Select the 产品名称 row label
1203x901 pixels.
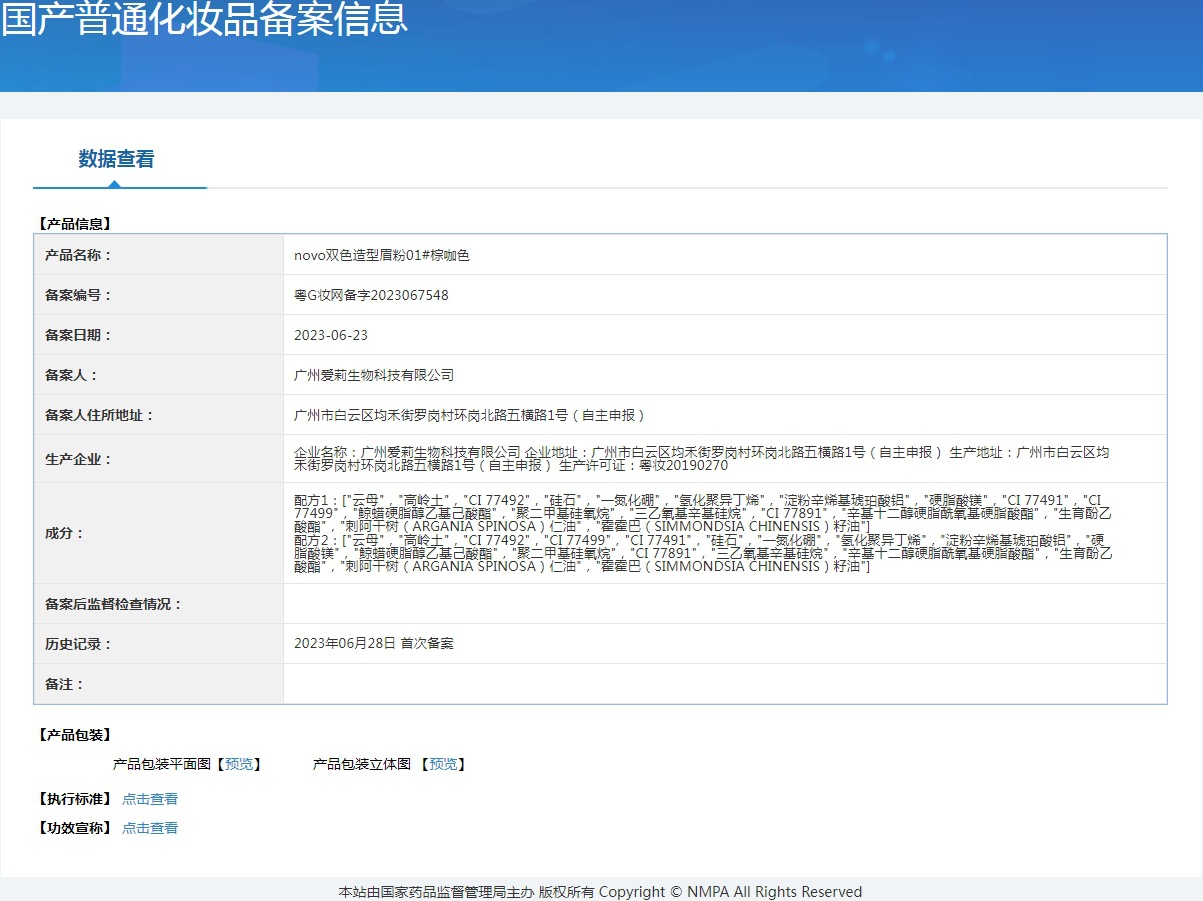tap(79, 255)
